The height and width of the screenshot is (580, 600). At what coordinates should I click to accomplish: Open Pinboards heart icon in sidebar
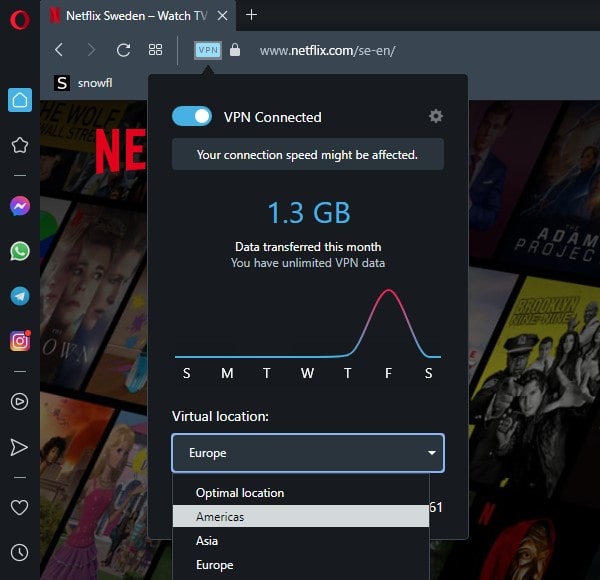click(x=20, y=508)
